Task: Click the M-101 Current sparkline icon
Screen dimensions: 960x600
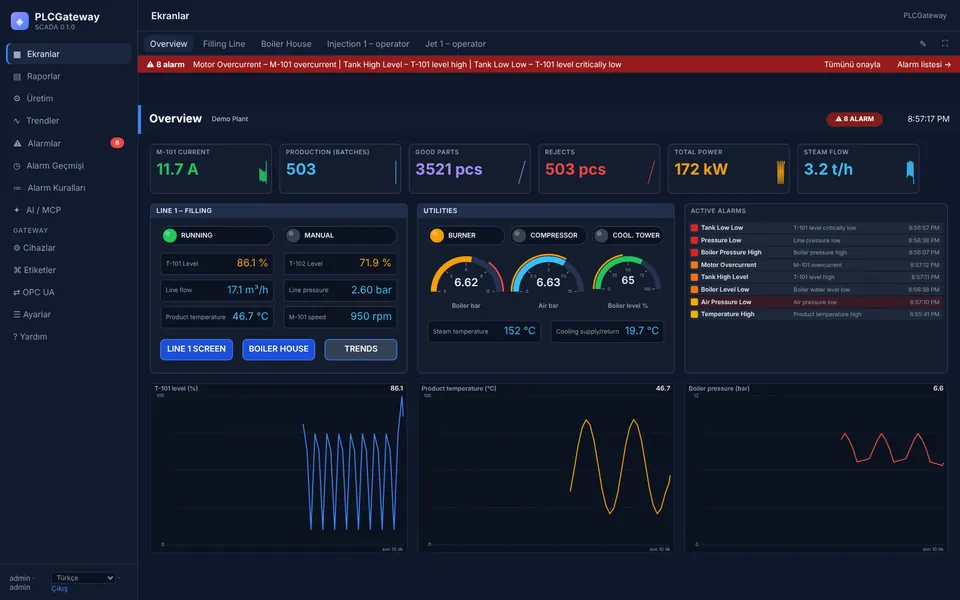Action: 263,172
